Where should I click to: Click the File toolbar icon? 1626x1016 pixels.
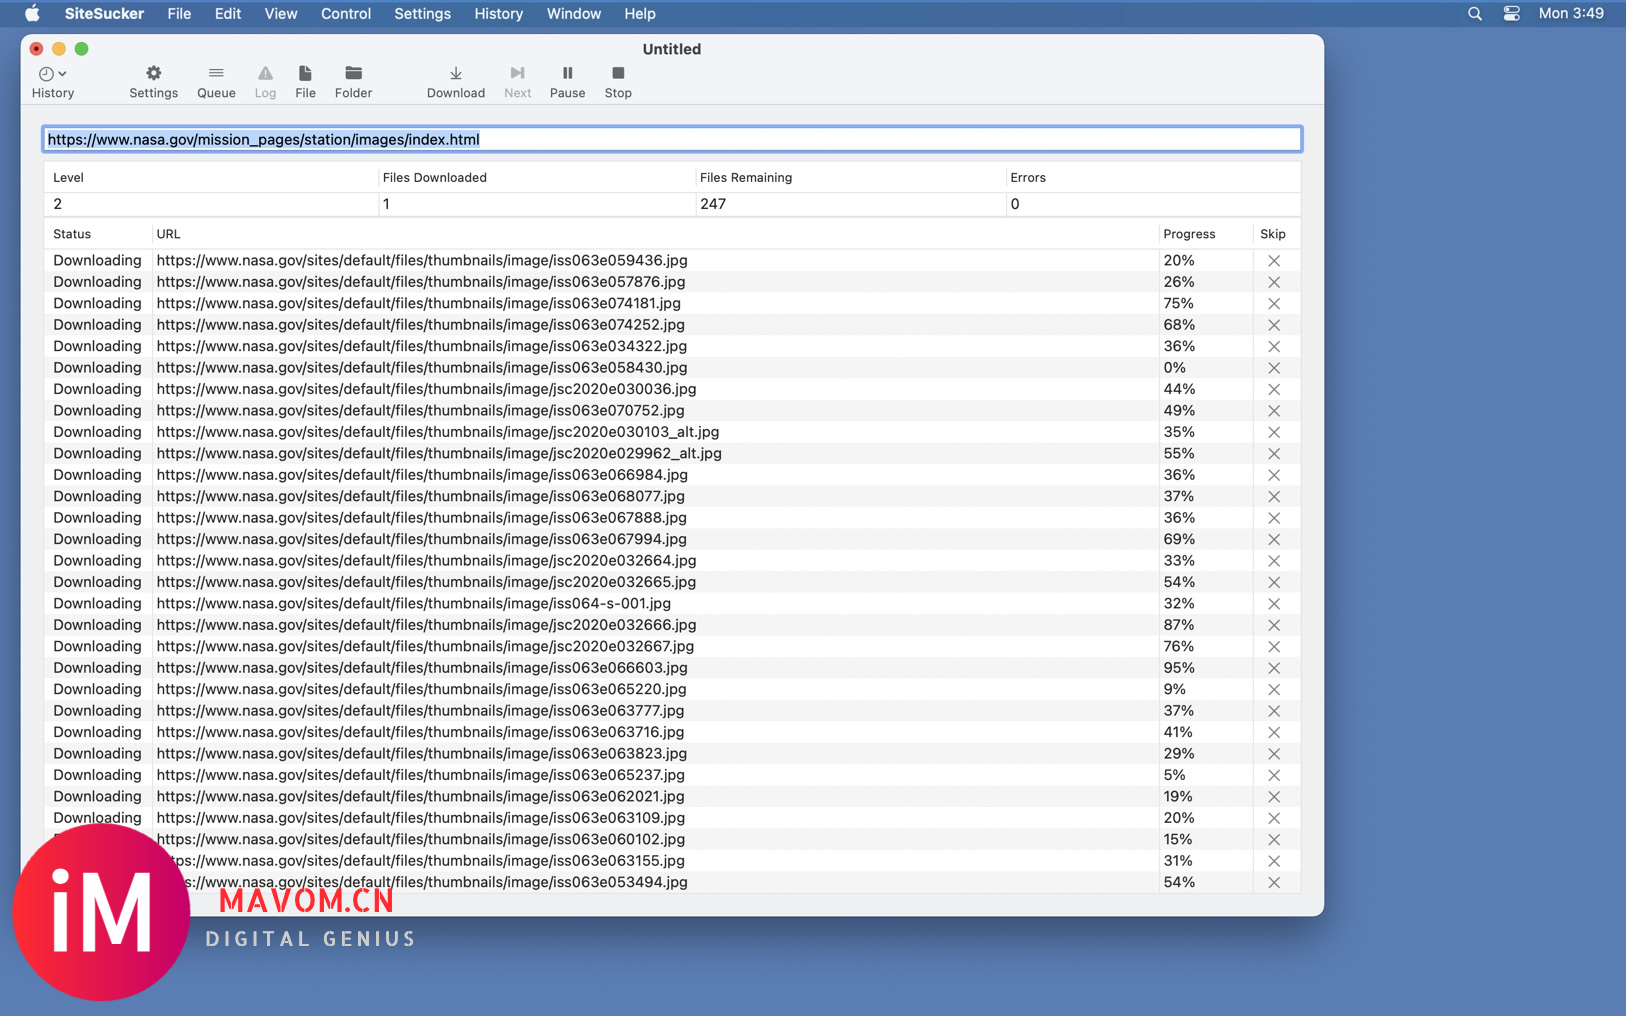point(305,81)
